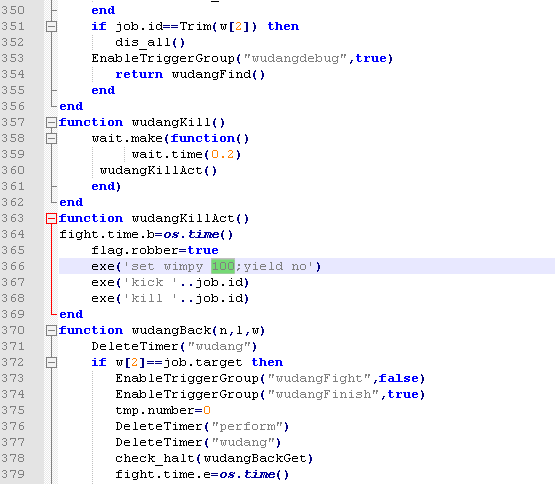Place cursor on wudangFind() call

pos(218,74)
